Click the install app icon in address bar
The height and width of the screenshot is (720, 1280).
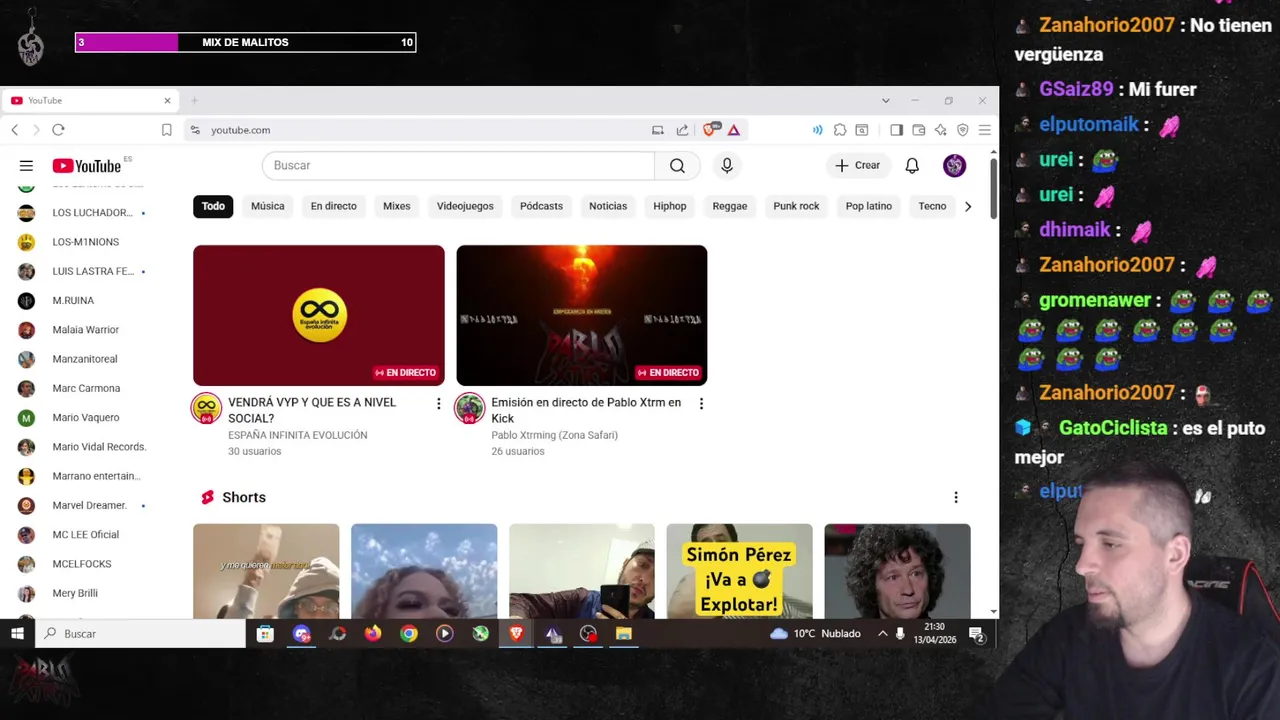tap(657, 130)
